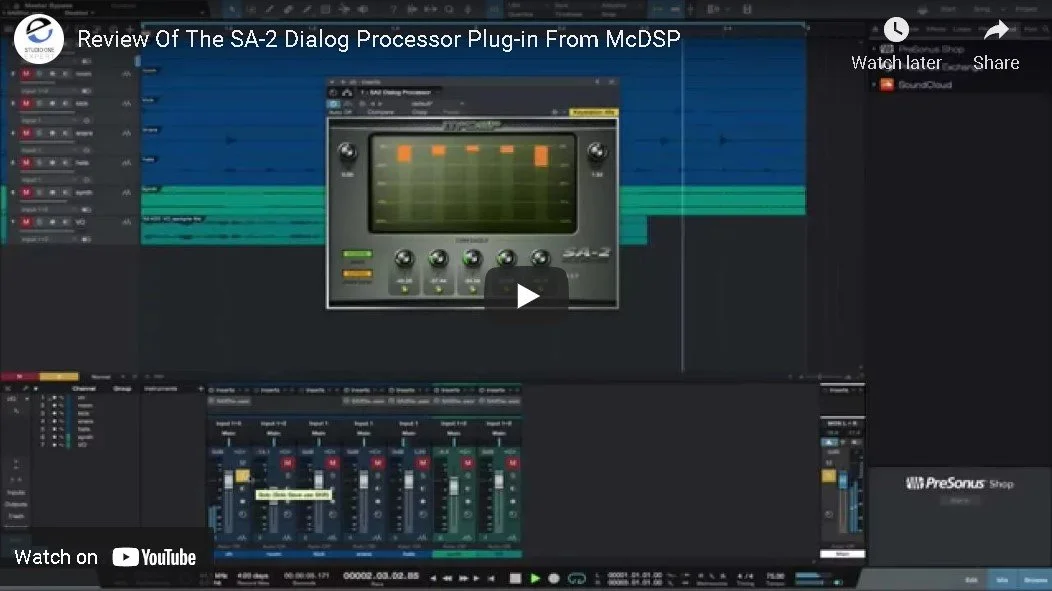Unmute the seventh mixer channel
The image size is (1052, 591).
click(x=512, y=463)
